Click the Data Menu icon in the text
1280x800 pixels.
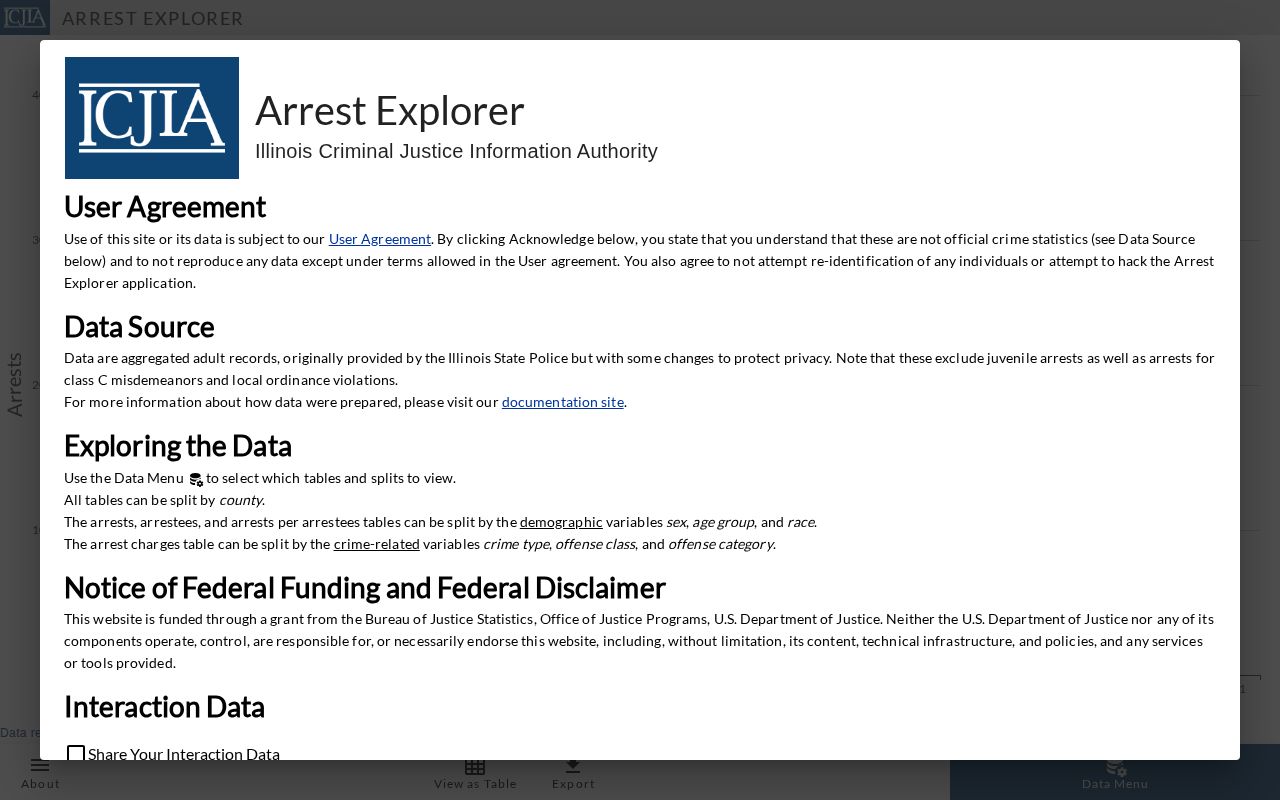[196, 479]
